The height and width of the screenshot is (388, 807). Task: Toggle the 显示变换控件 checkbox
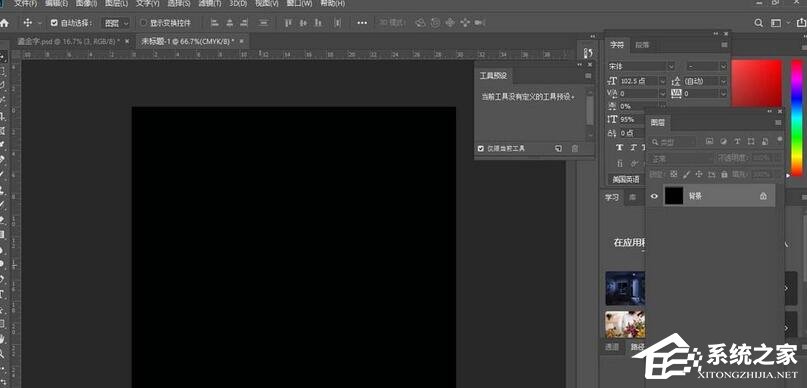[144, 23]
